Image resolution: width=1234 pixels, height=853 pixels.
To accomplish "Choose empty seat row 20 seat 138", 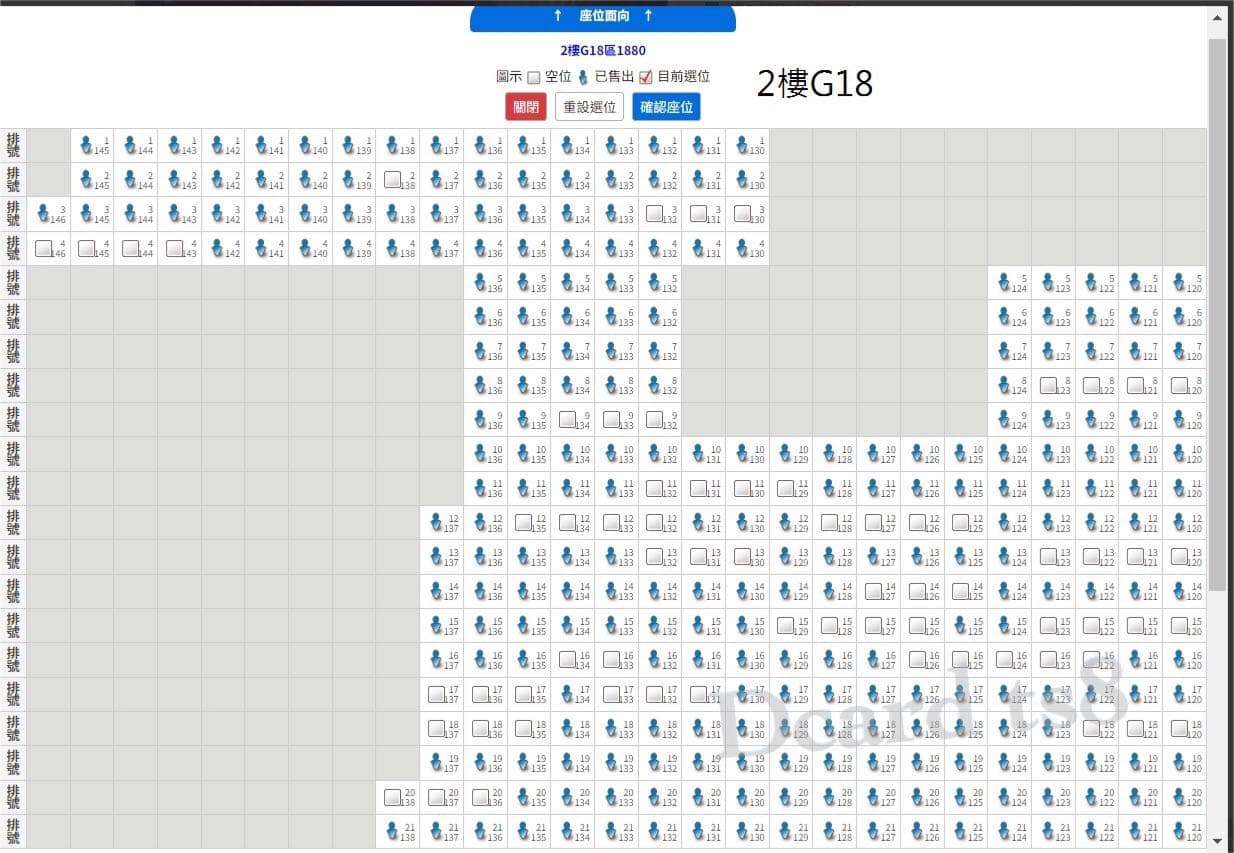I will coord(393,796).
